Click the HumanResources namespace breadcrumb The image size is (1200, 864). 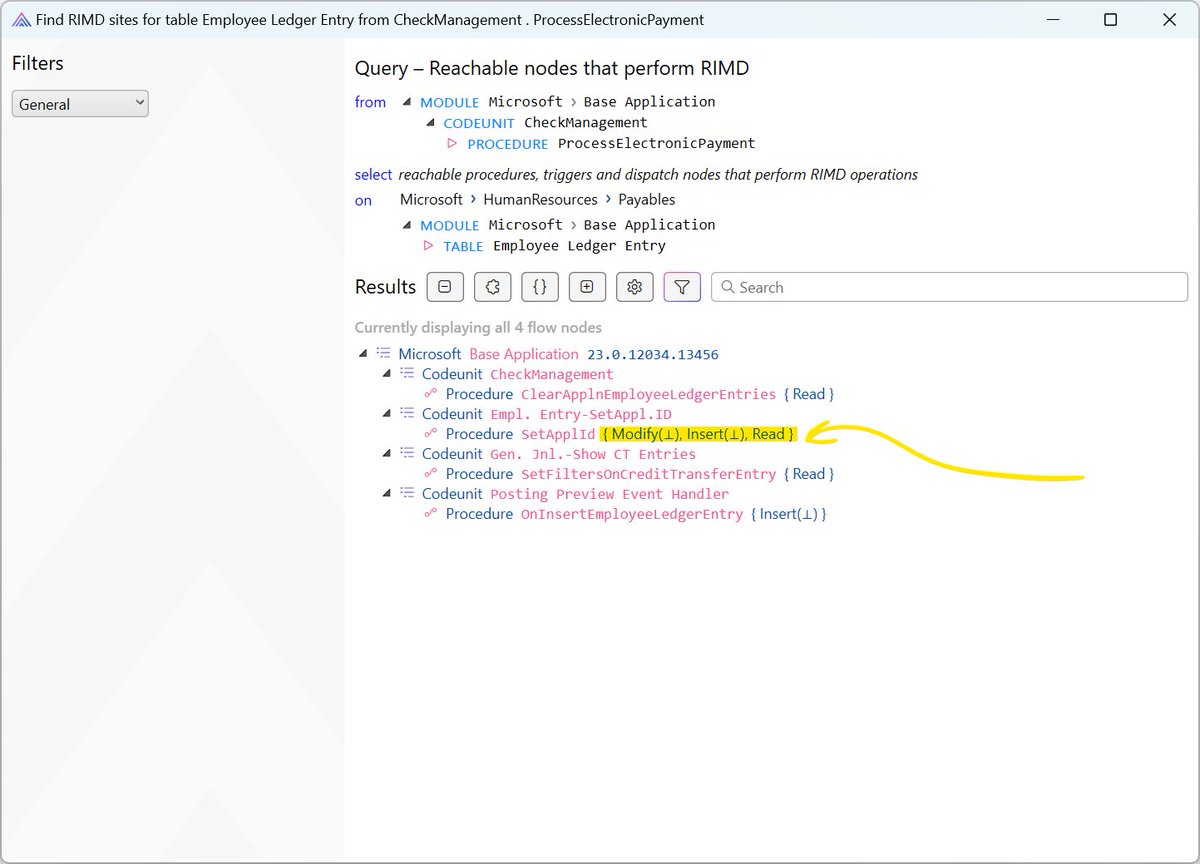click(540, 200)
